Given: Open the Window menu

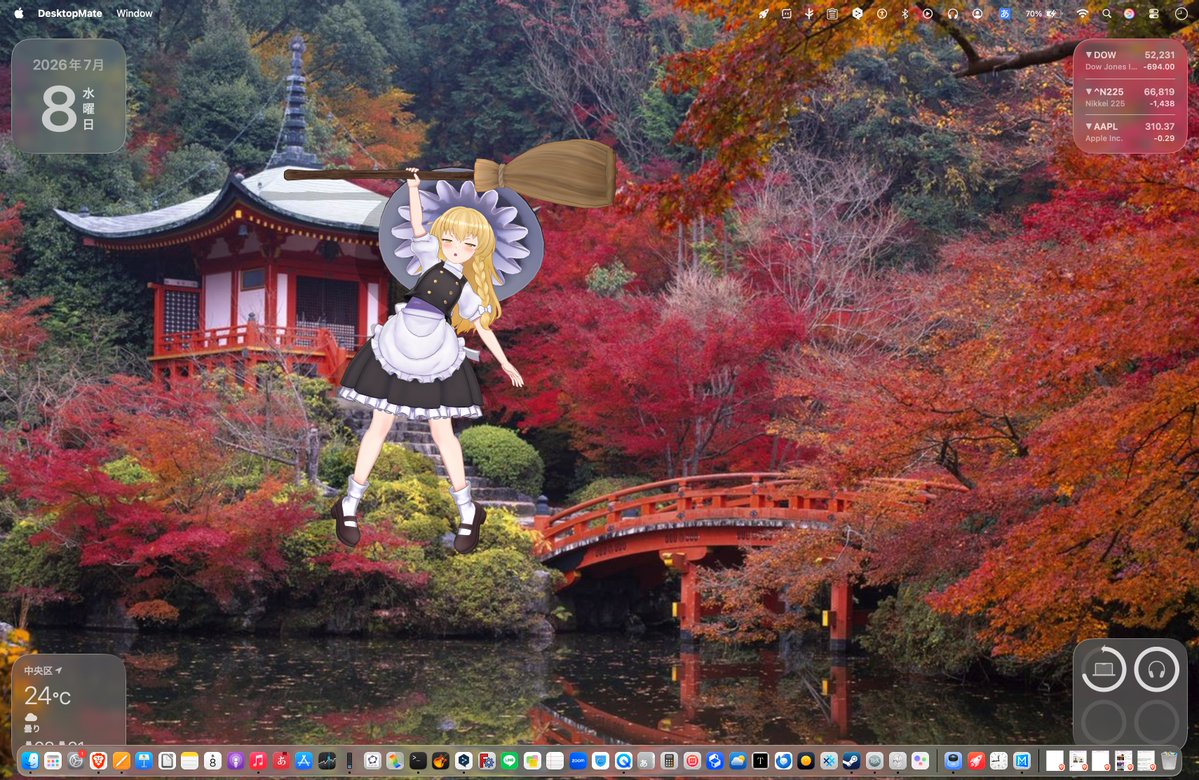Looking at the screenshot, I should (x=135, y=13).
